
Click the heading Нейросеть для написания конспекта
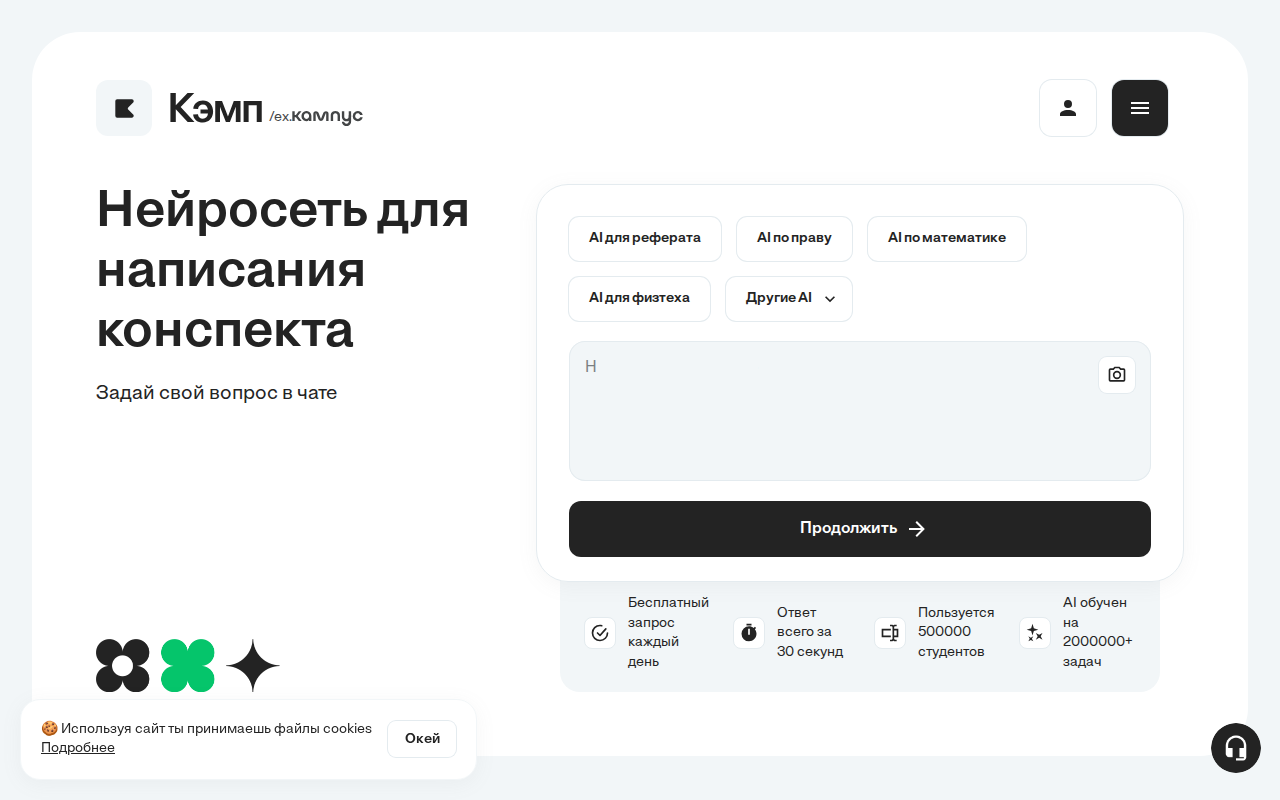283,269
